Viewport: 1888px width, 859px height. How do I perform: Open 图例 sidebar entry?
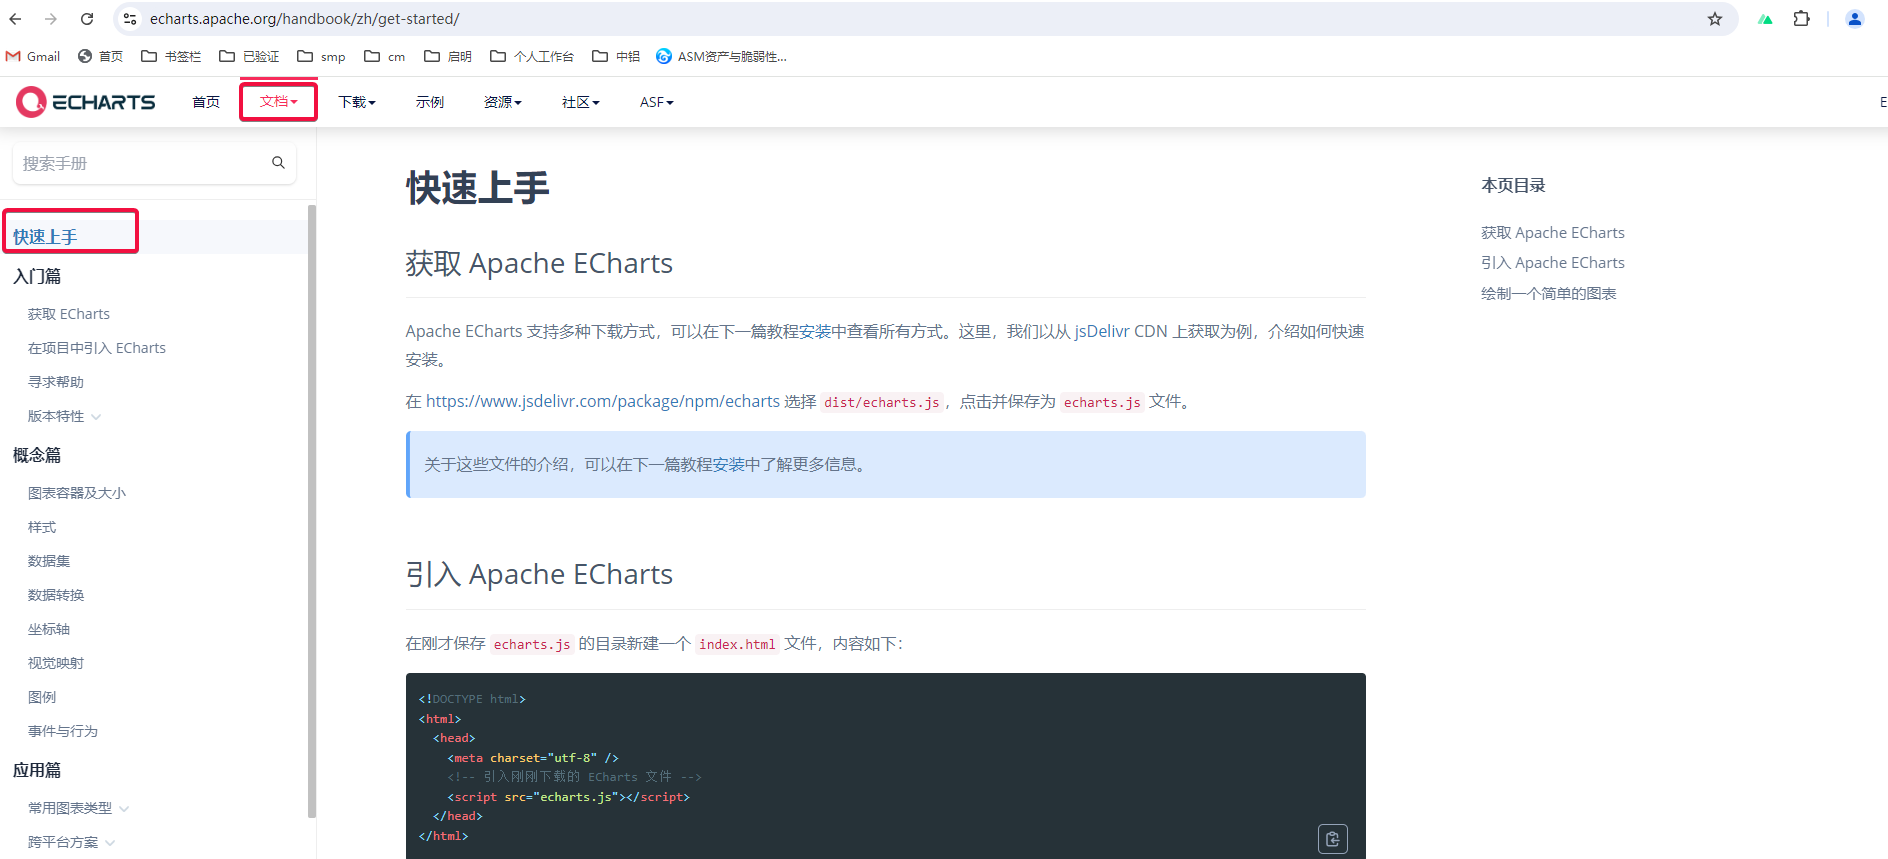(x=42, y=697)
